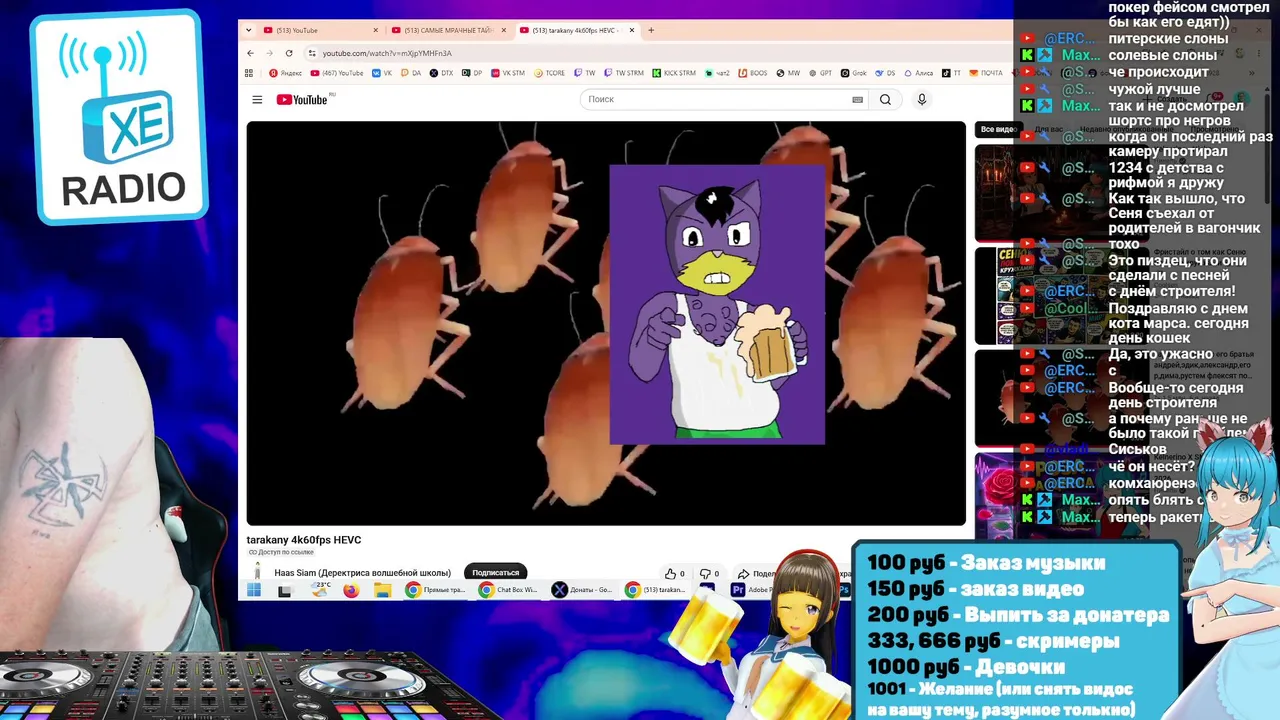Reload the page in Chrome
Screen dimensions: 1280x720
(x=289, y=53)
